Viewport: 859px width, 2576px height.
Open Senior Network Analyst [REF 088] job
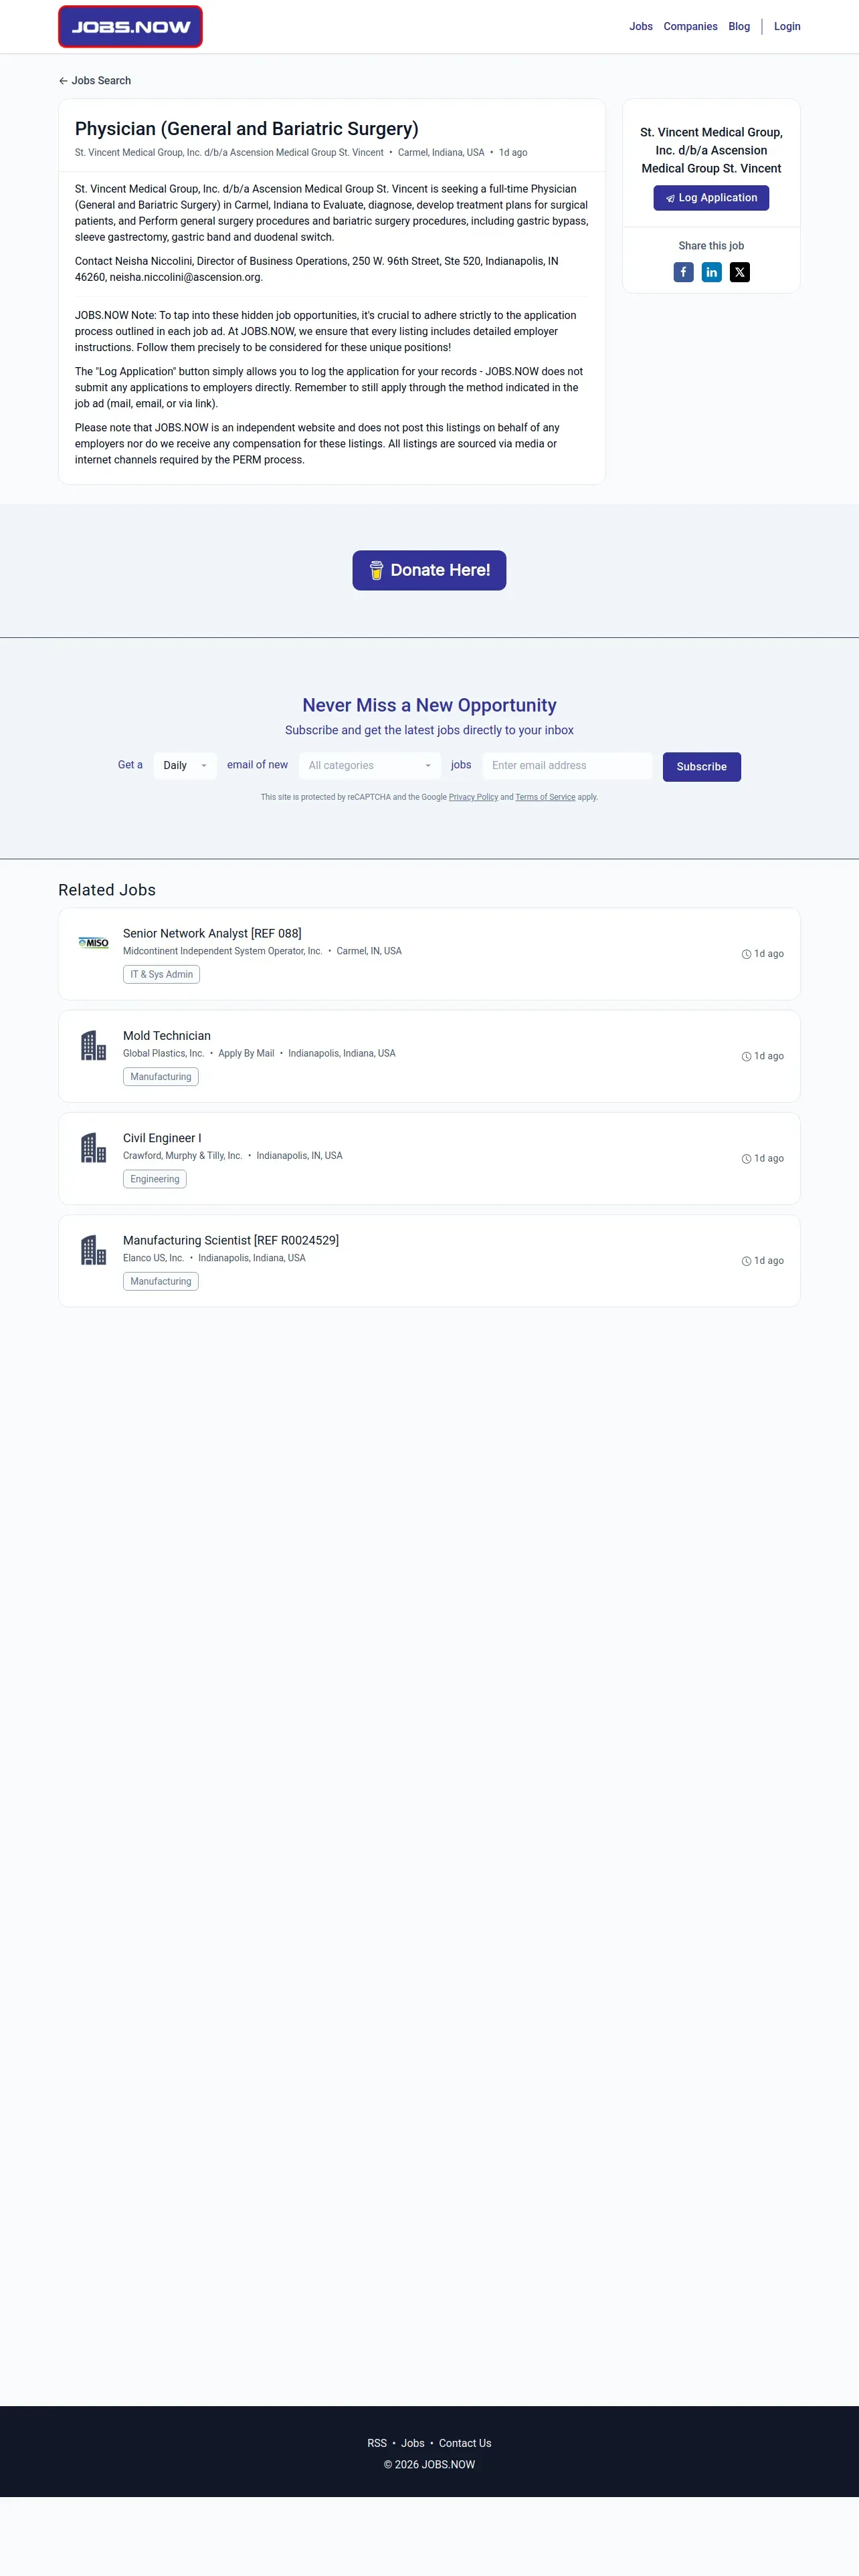click(x=212, y=933)
